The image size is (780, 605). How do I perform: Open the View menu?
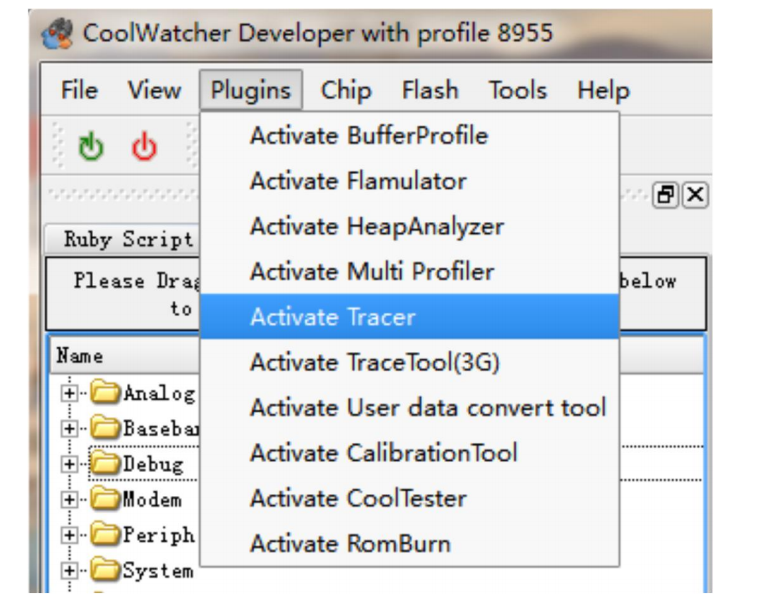[x=154, y=90]
